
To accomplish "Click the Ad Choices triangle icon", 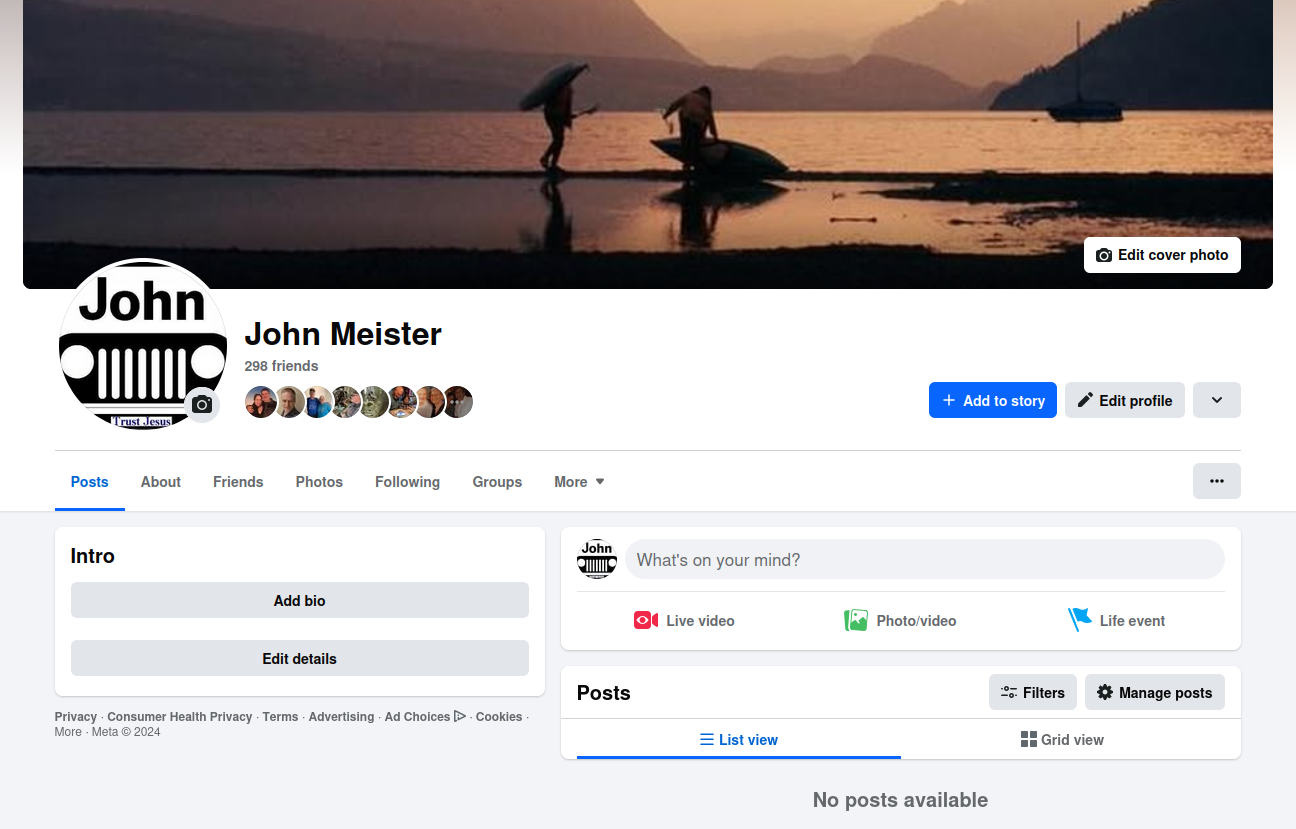I will pos(460,716).
